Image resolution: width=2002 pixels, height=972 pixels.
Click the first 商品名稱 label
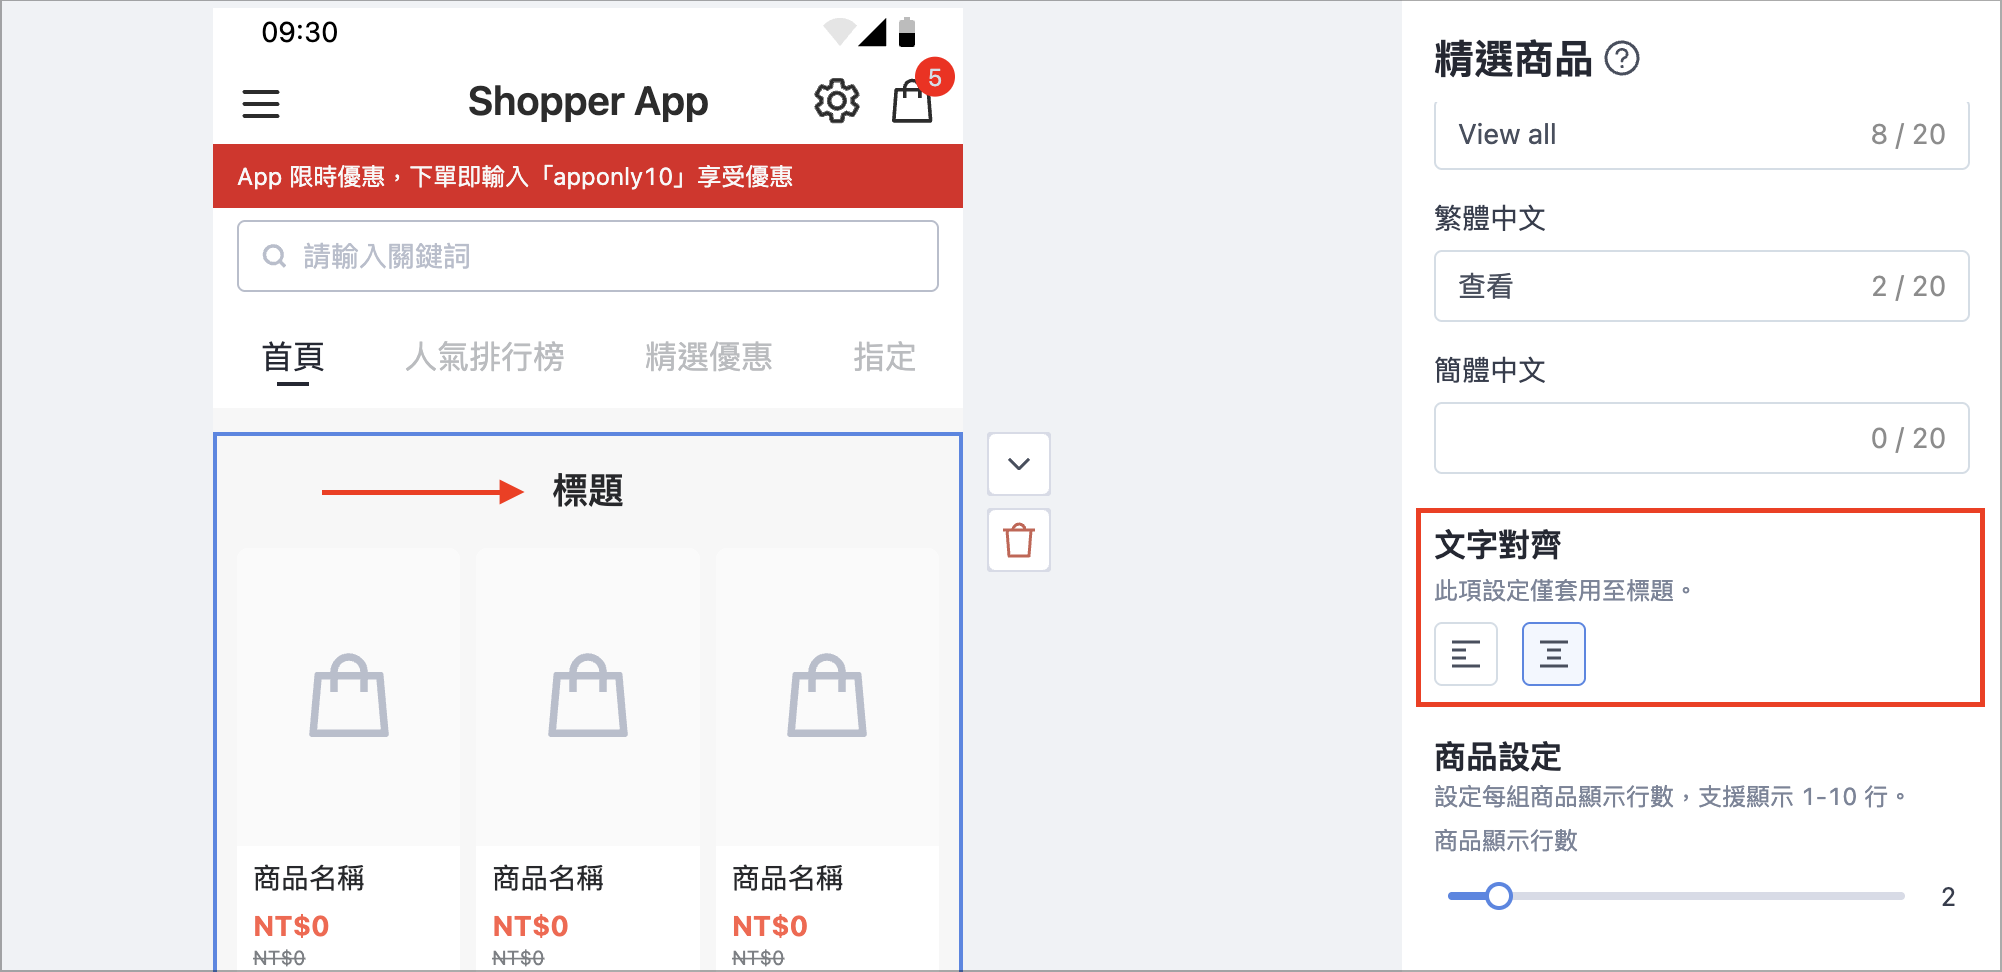309,878
